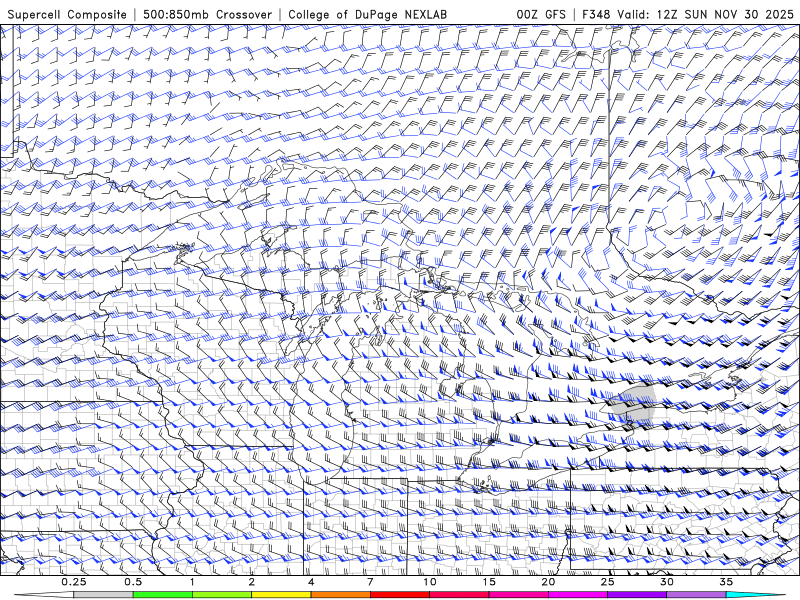
Task: Click the gray shaded supercell composite area
Action: tap(633, 403)
